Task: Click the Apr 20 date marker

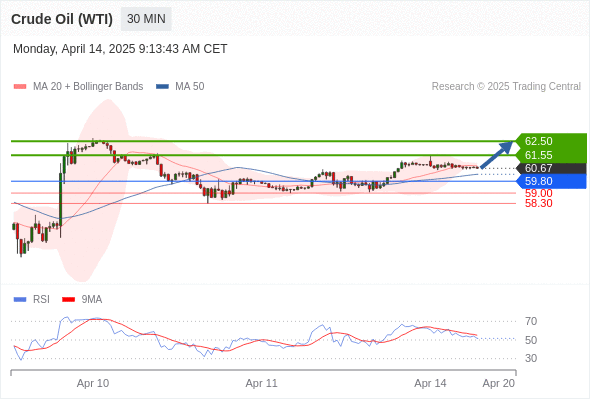Action: click(499, 383)
